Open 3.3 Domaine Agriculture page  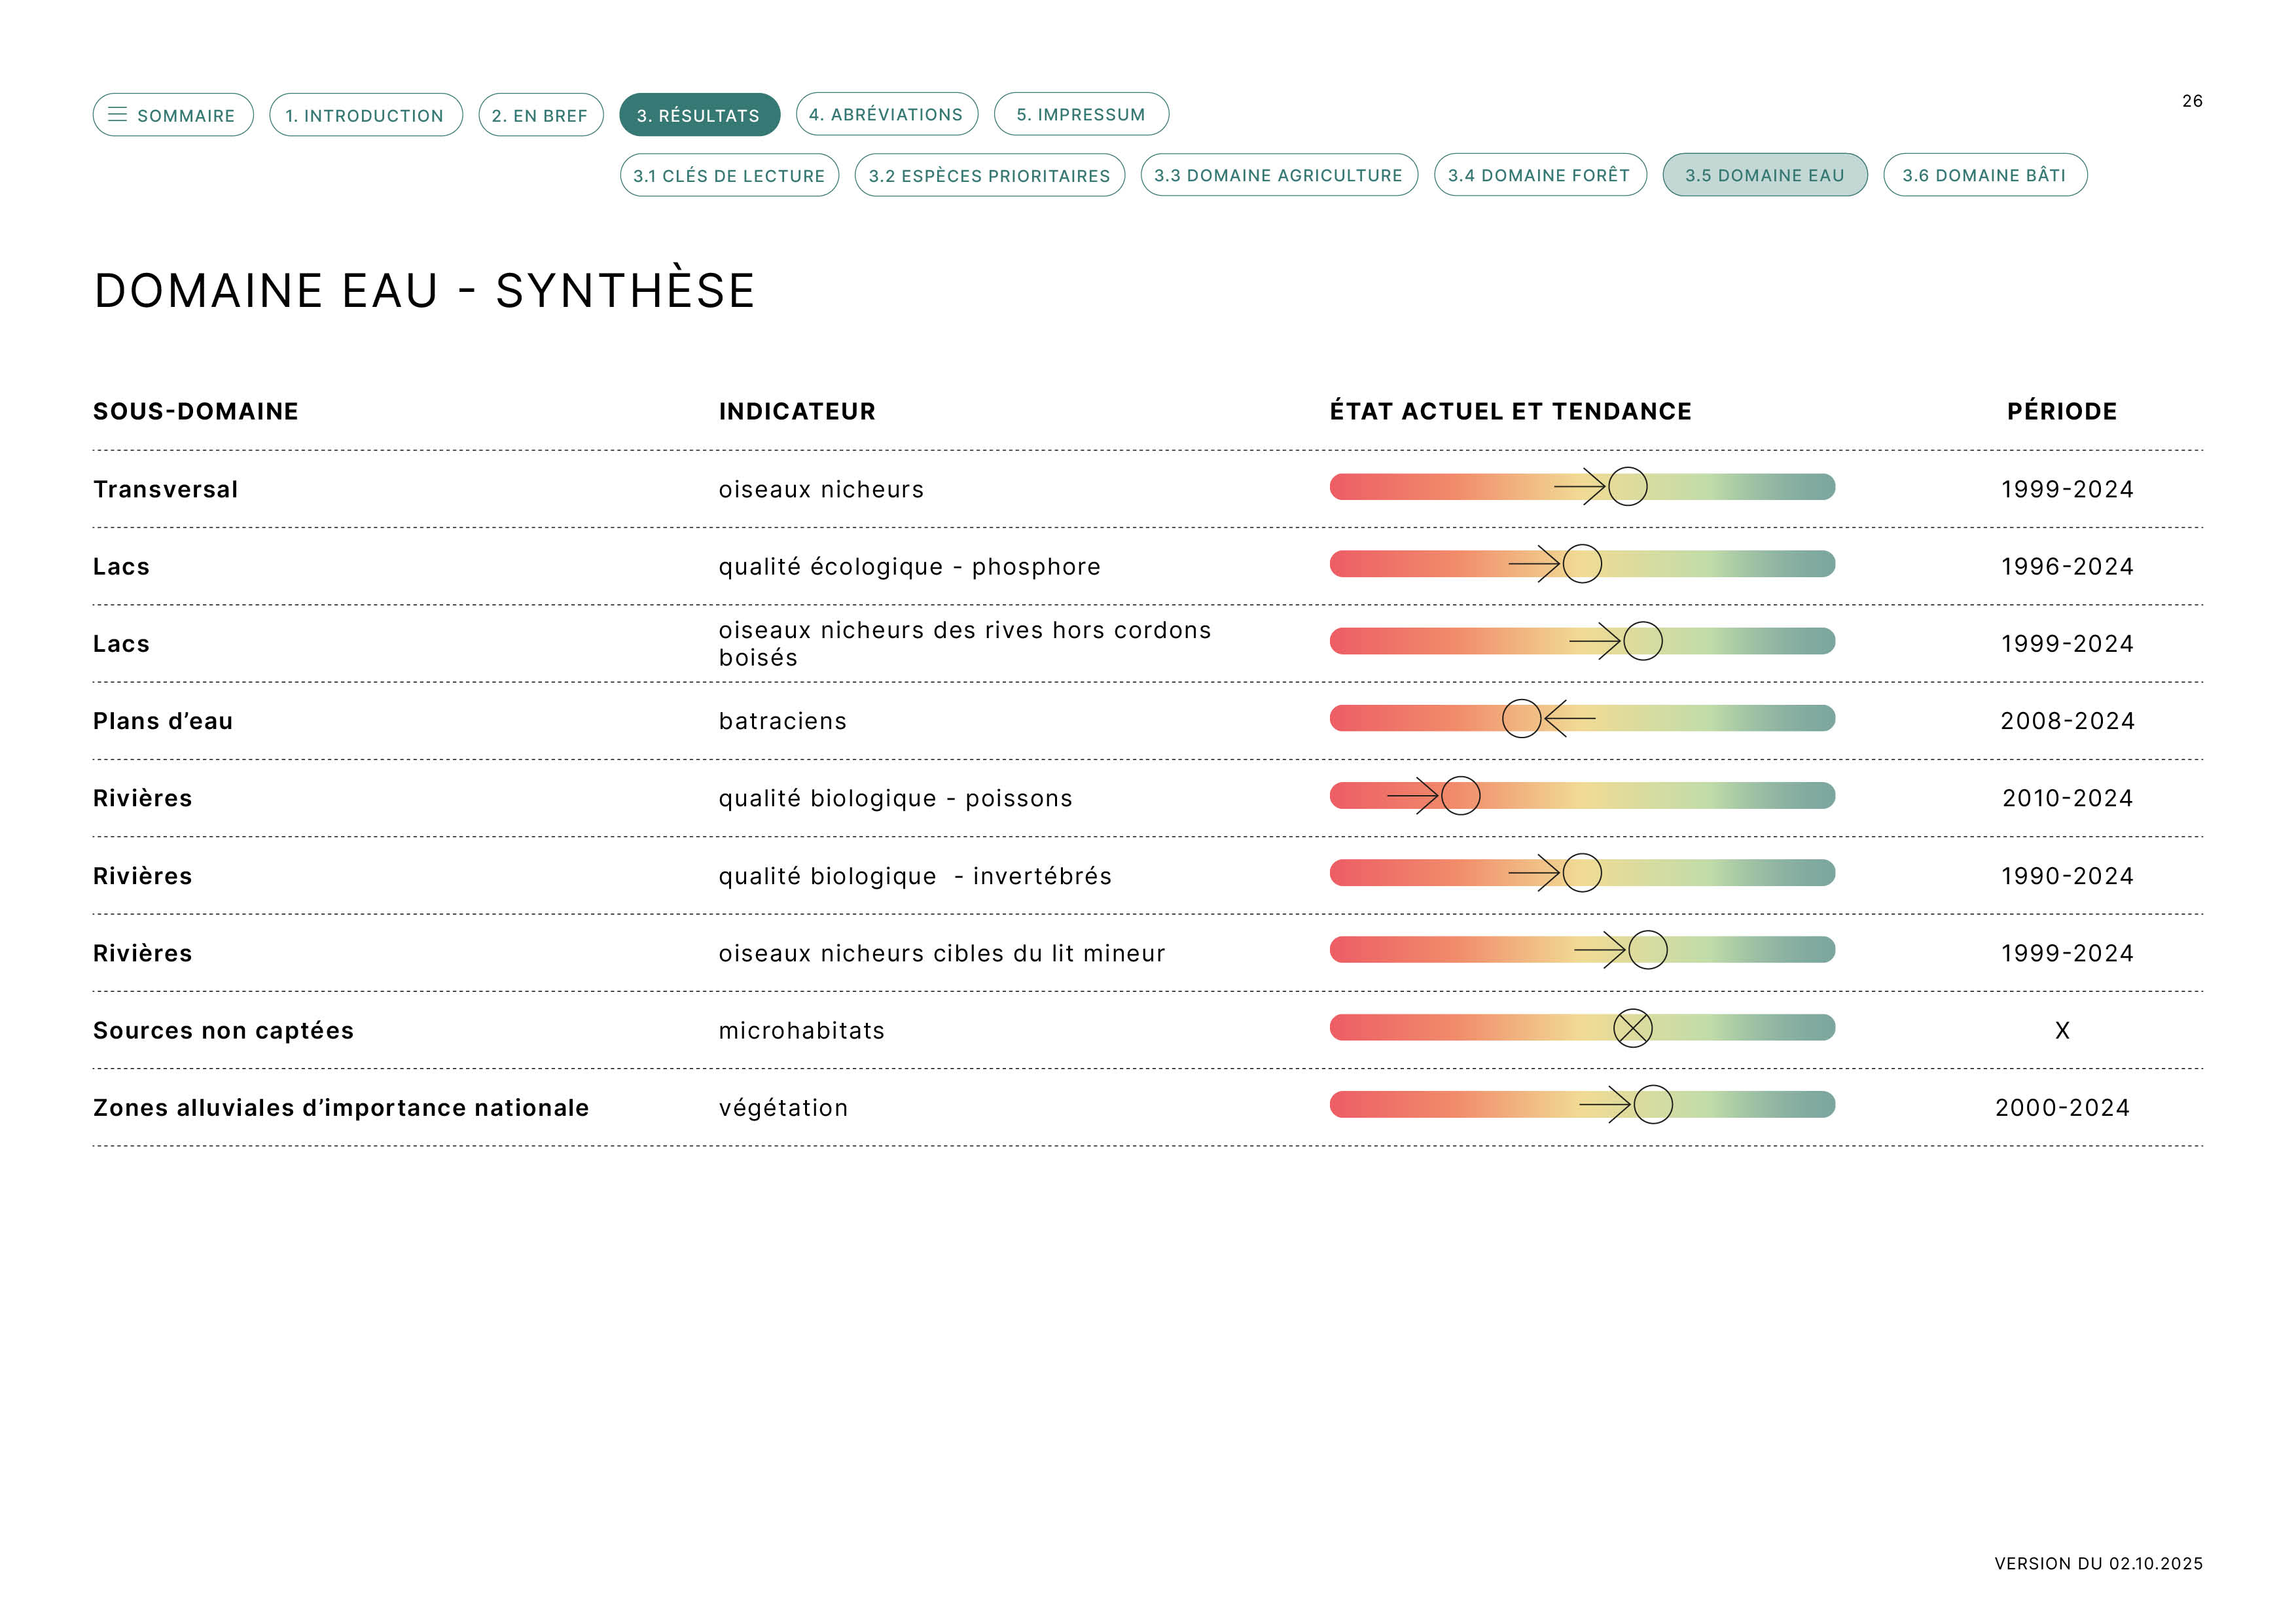[x=1278, y=175]
